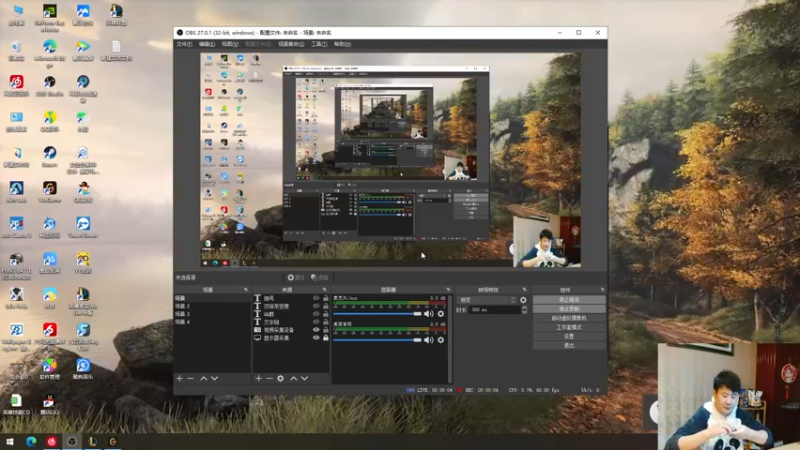Adjust the 桌面音频 volume slider
800x450 pixels.
tap(377, 340)
